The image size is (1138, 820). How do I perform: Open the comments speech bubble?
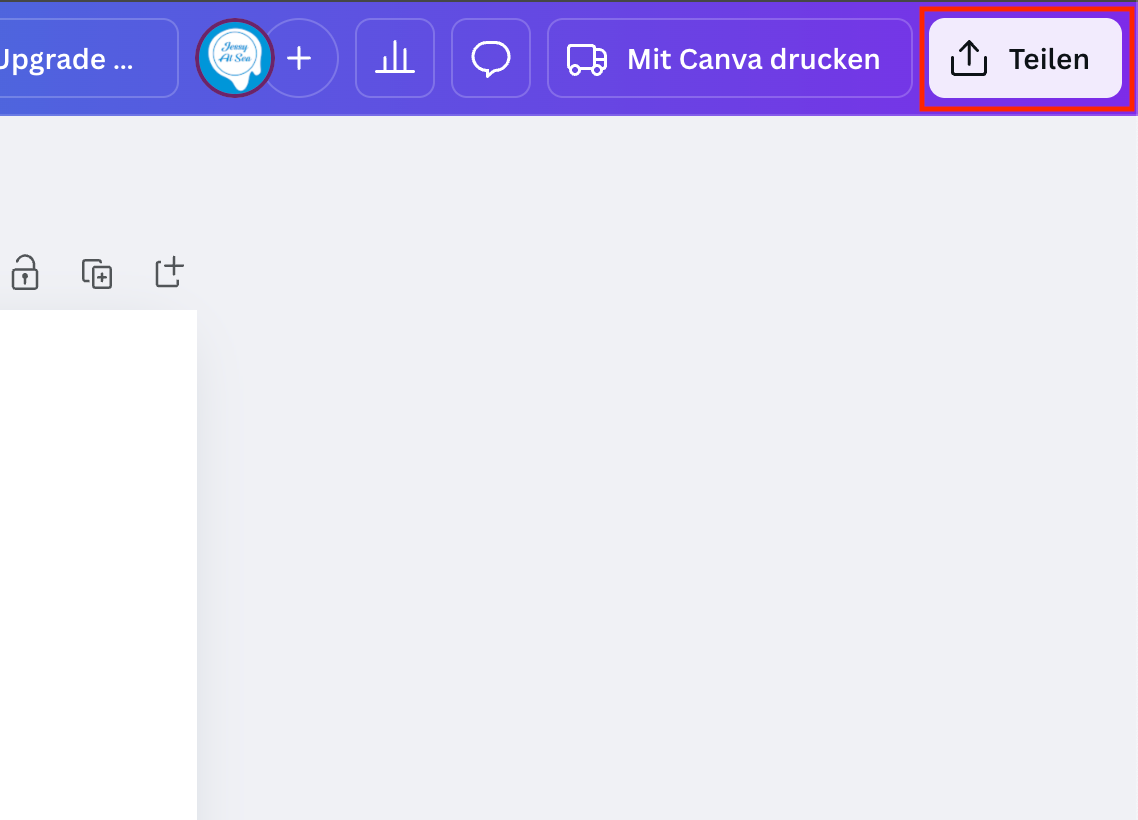(491, 59)
